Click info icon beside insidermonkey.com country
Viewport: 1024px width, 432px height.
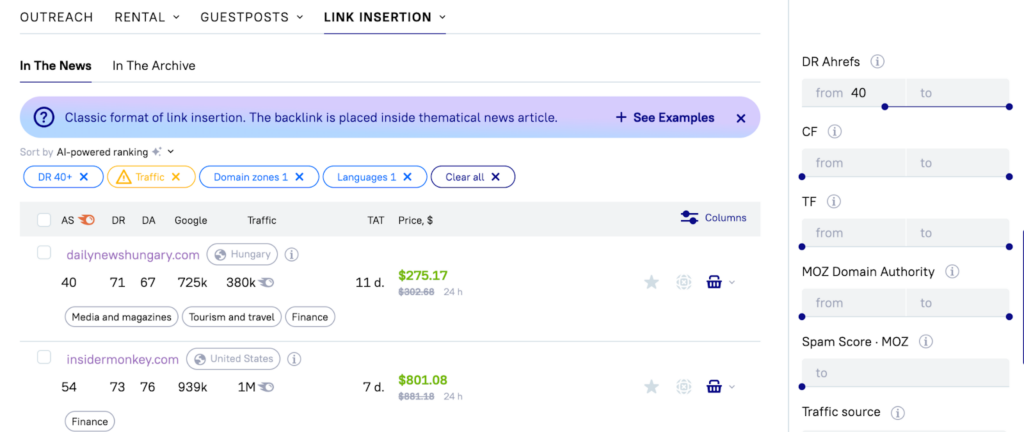pyautogui.click(x=294, y=359)
